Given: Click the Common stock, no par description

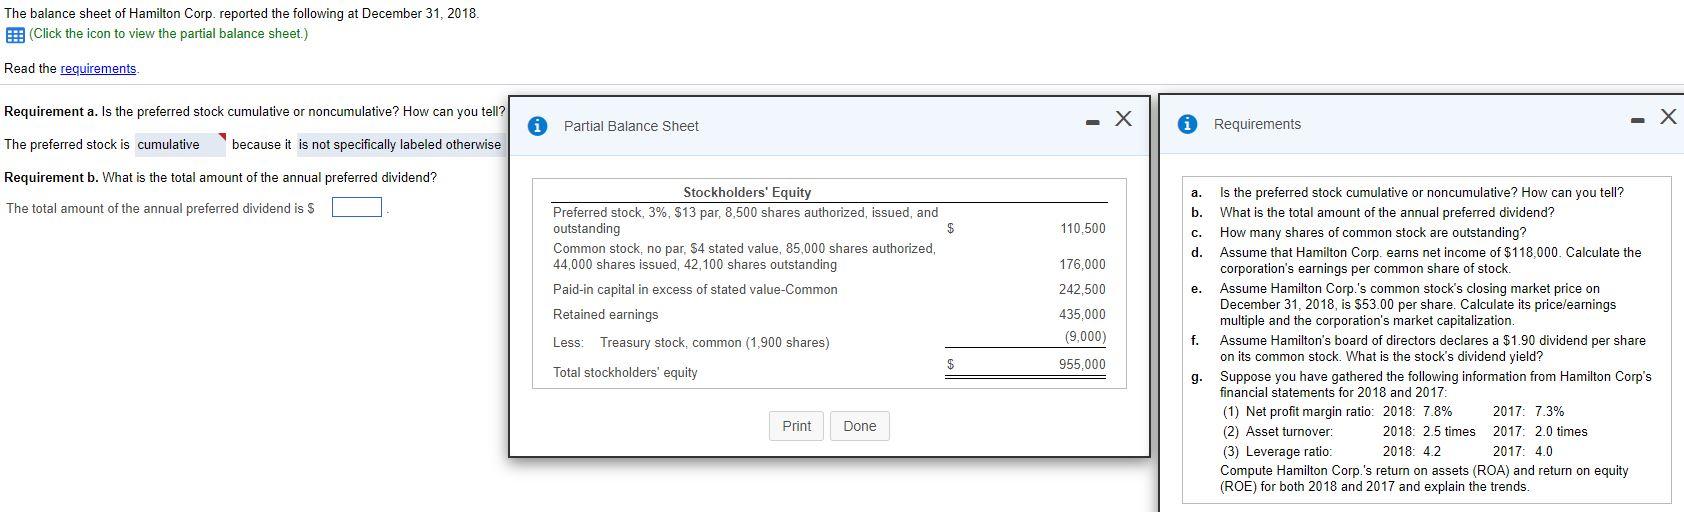Looking at the screenshot, I should (744, 256).
